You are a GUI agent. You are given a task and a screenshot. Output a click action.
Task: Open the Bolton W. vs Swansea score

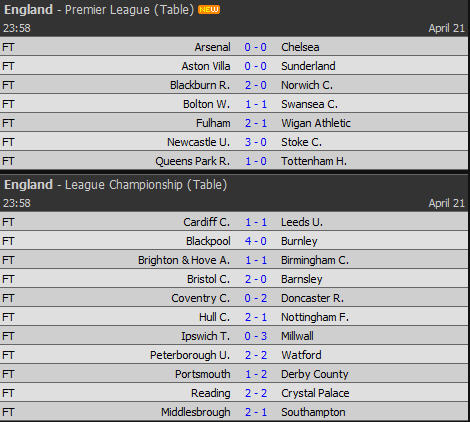[x=256, y=104]
